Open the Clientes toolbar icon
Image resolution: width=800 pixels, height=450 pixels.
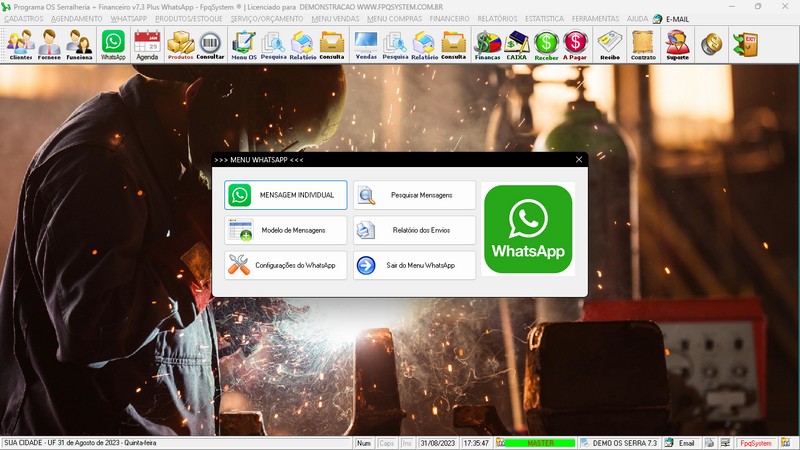(x=20, y=45)
